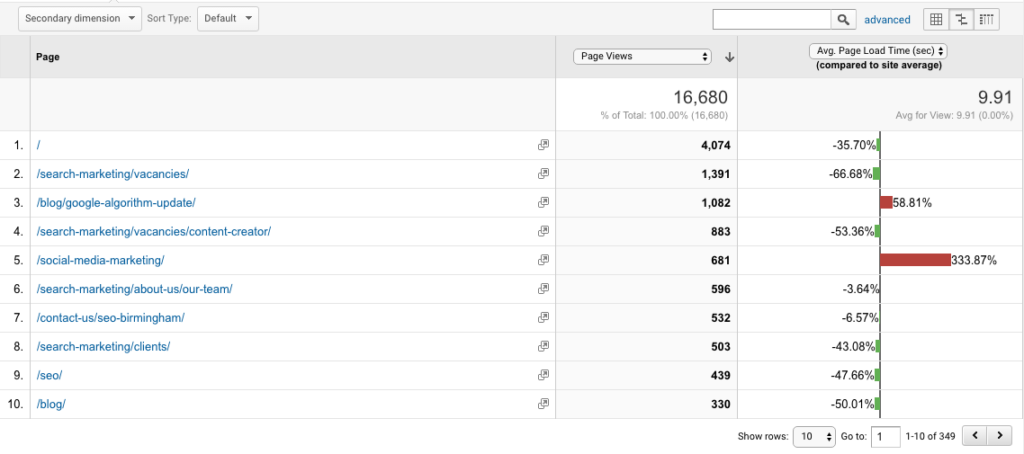Sort descending via Page Views arrow

coord(729,57)
